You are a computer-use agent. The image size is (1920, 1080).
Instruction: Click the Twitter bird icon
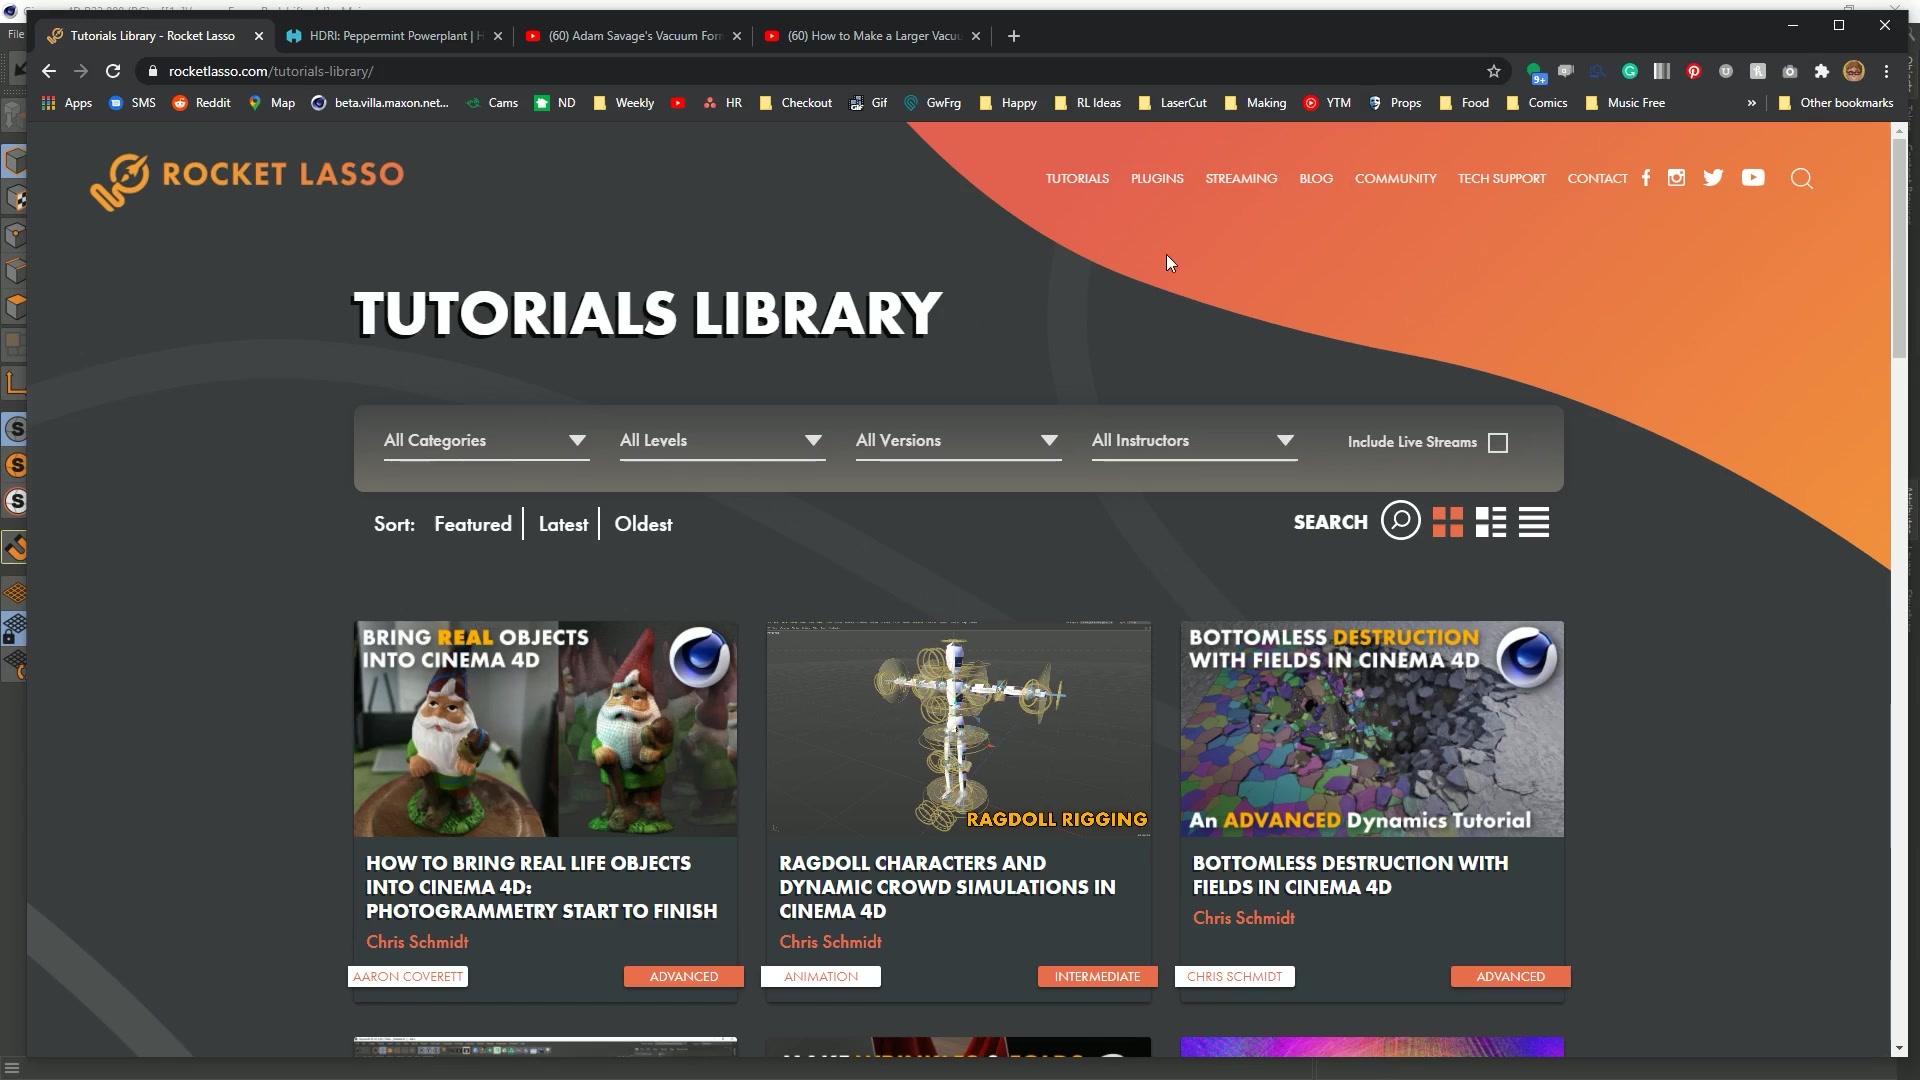tap(1714, 178)
